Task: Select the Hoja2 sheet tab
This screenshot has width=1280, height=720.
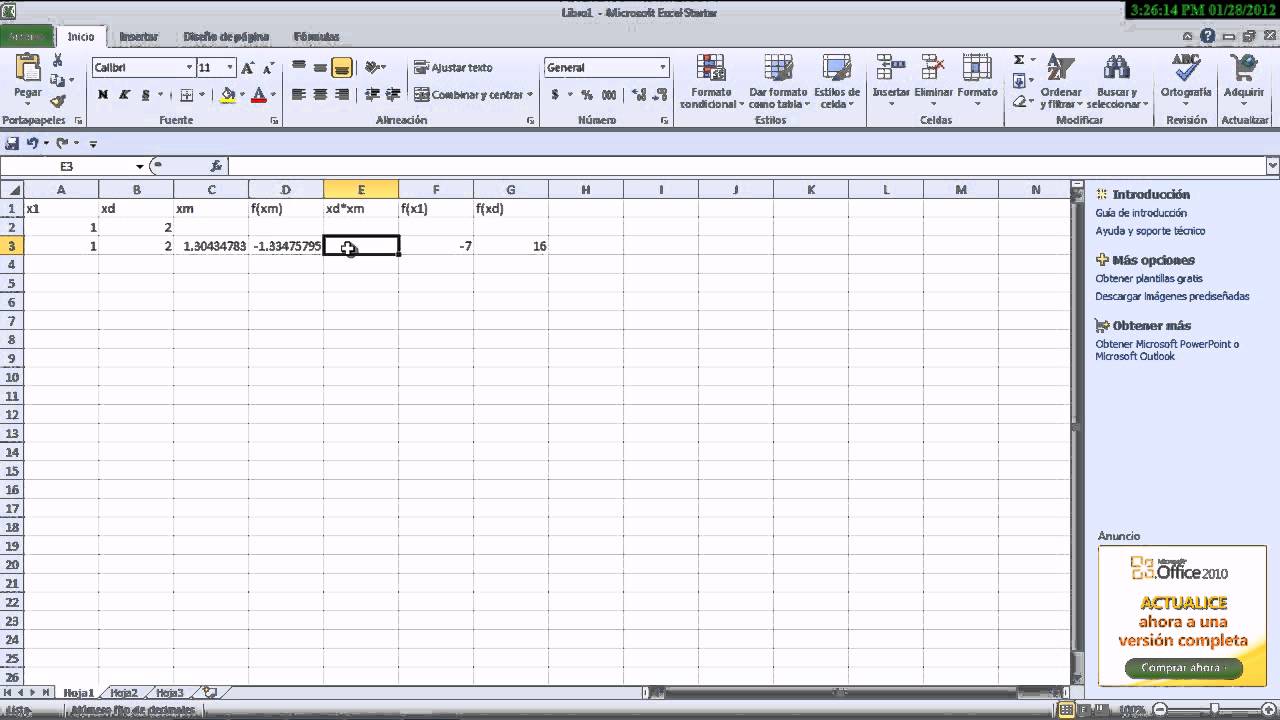Action: coord(124,692)
